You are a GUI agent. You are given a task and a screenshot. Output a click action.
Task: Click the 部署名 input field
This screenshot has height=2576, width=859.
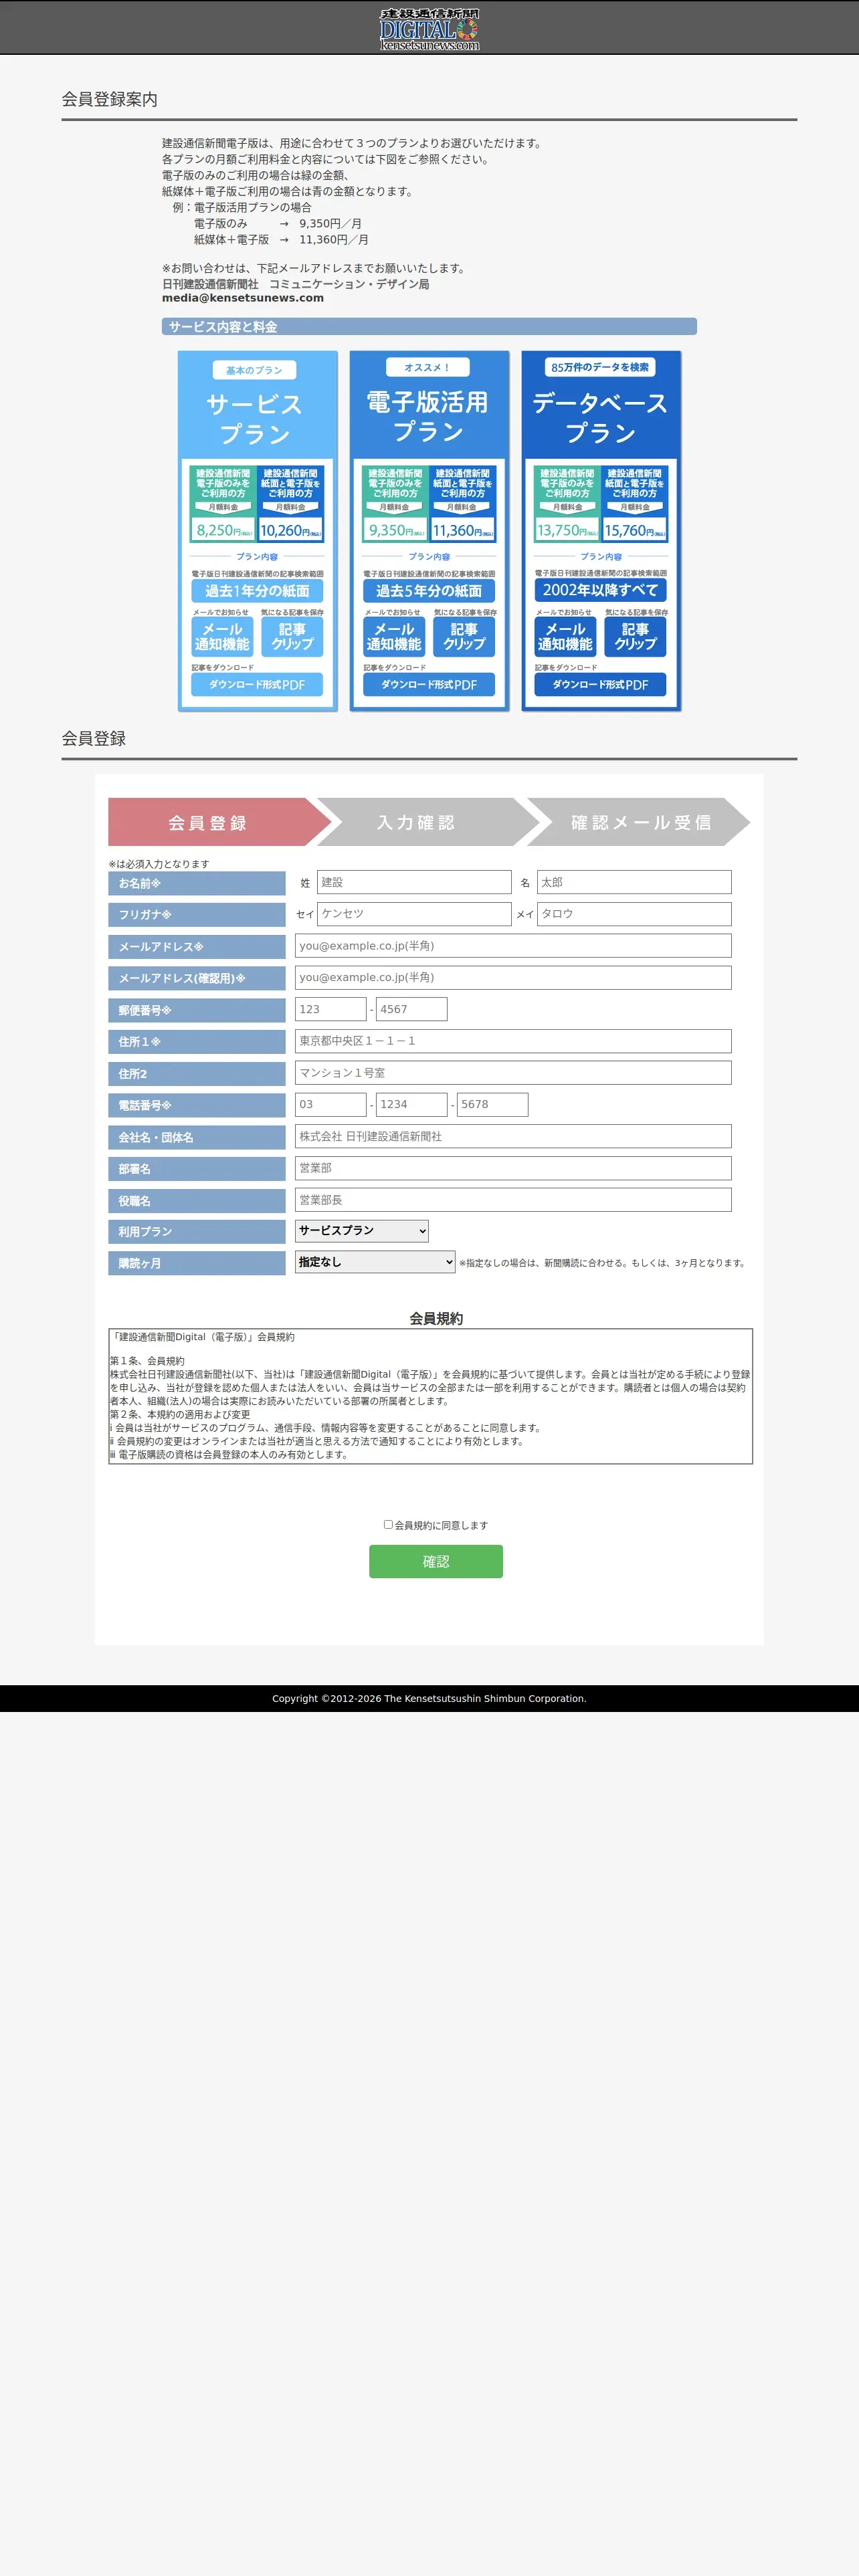(513, 1168)
